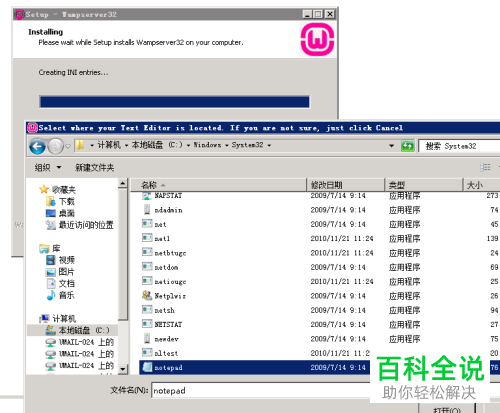Click the Favorites star icon (收藏夹)
The height and width of the screenshot is (413, 500).
pyautogui.click(x=44, y=189)
